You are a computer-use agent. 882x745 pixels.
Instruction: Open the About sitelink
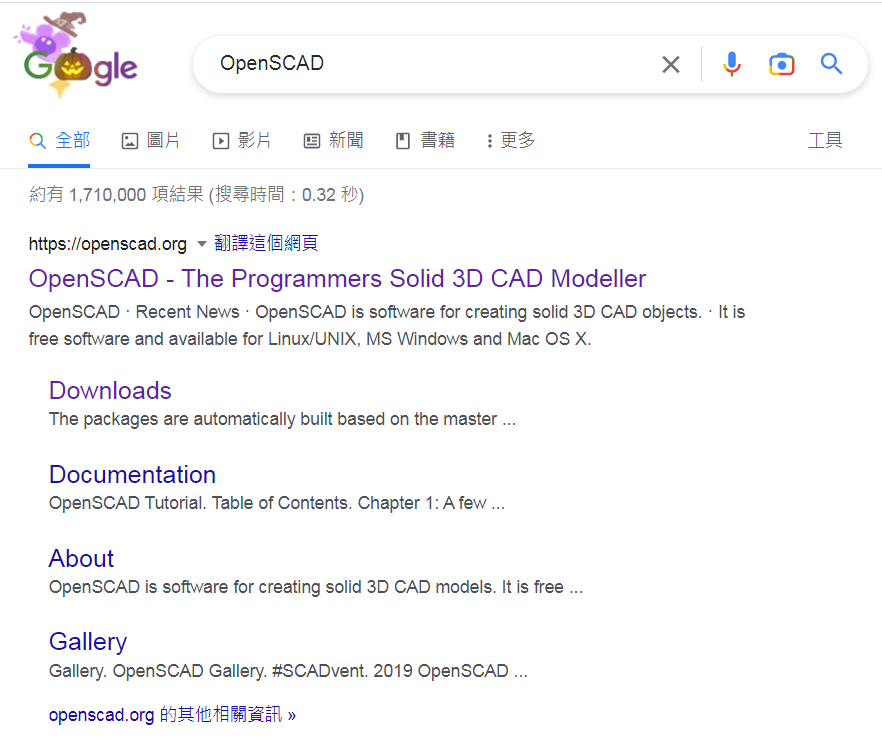82,558
